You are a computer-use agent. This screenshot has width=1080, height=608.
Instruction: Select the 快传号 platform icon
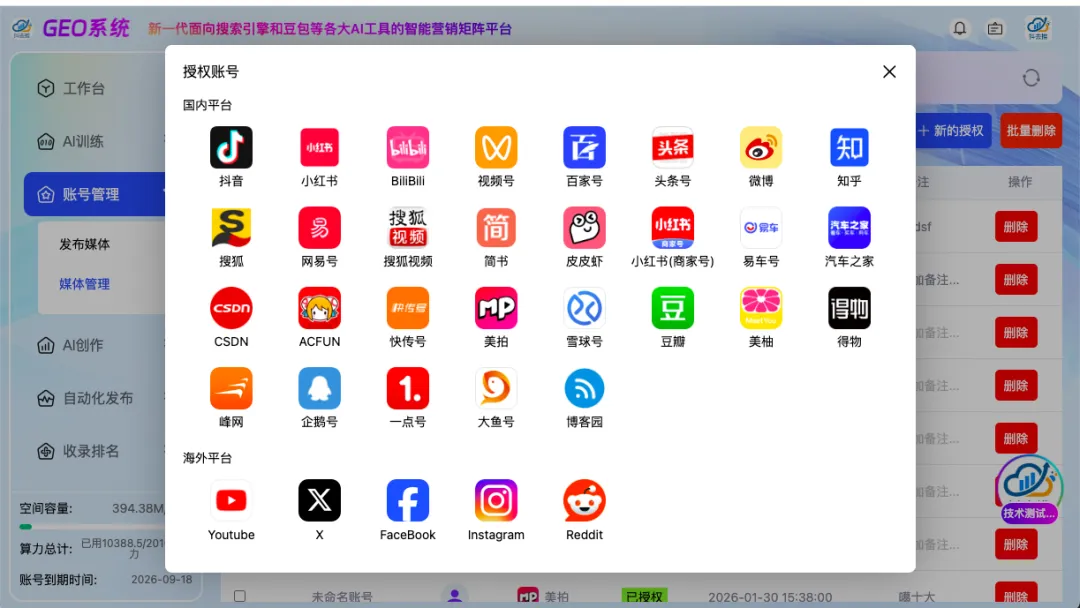pyautogui.click(x=408, y=308)
